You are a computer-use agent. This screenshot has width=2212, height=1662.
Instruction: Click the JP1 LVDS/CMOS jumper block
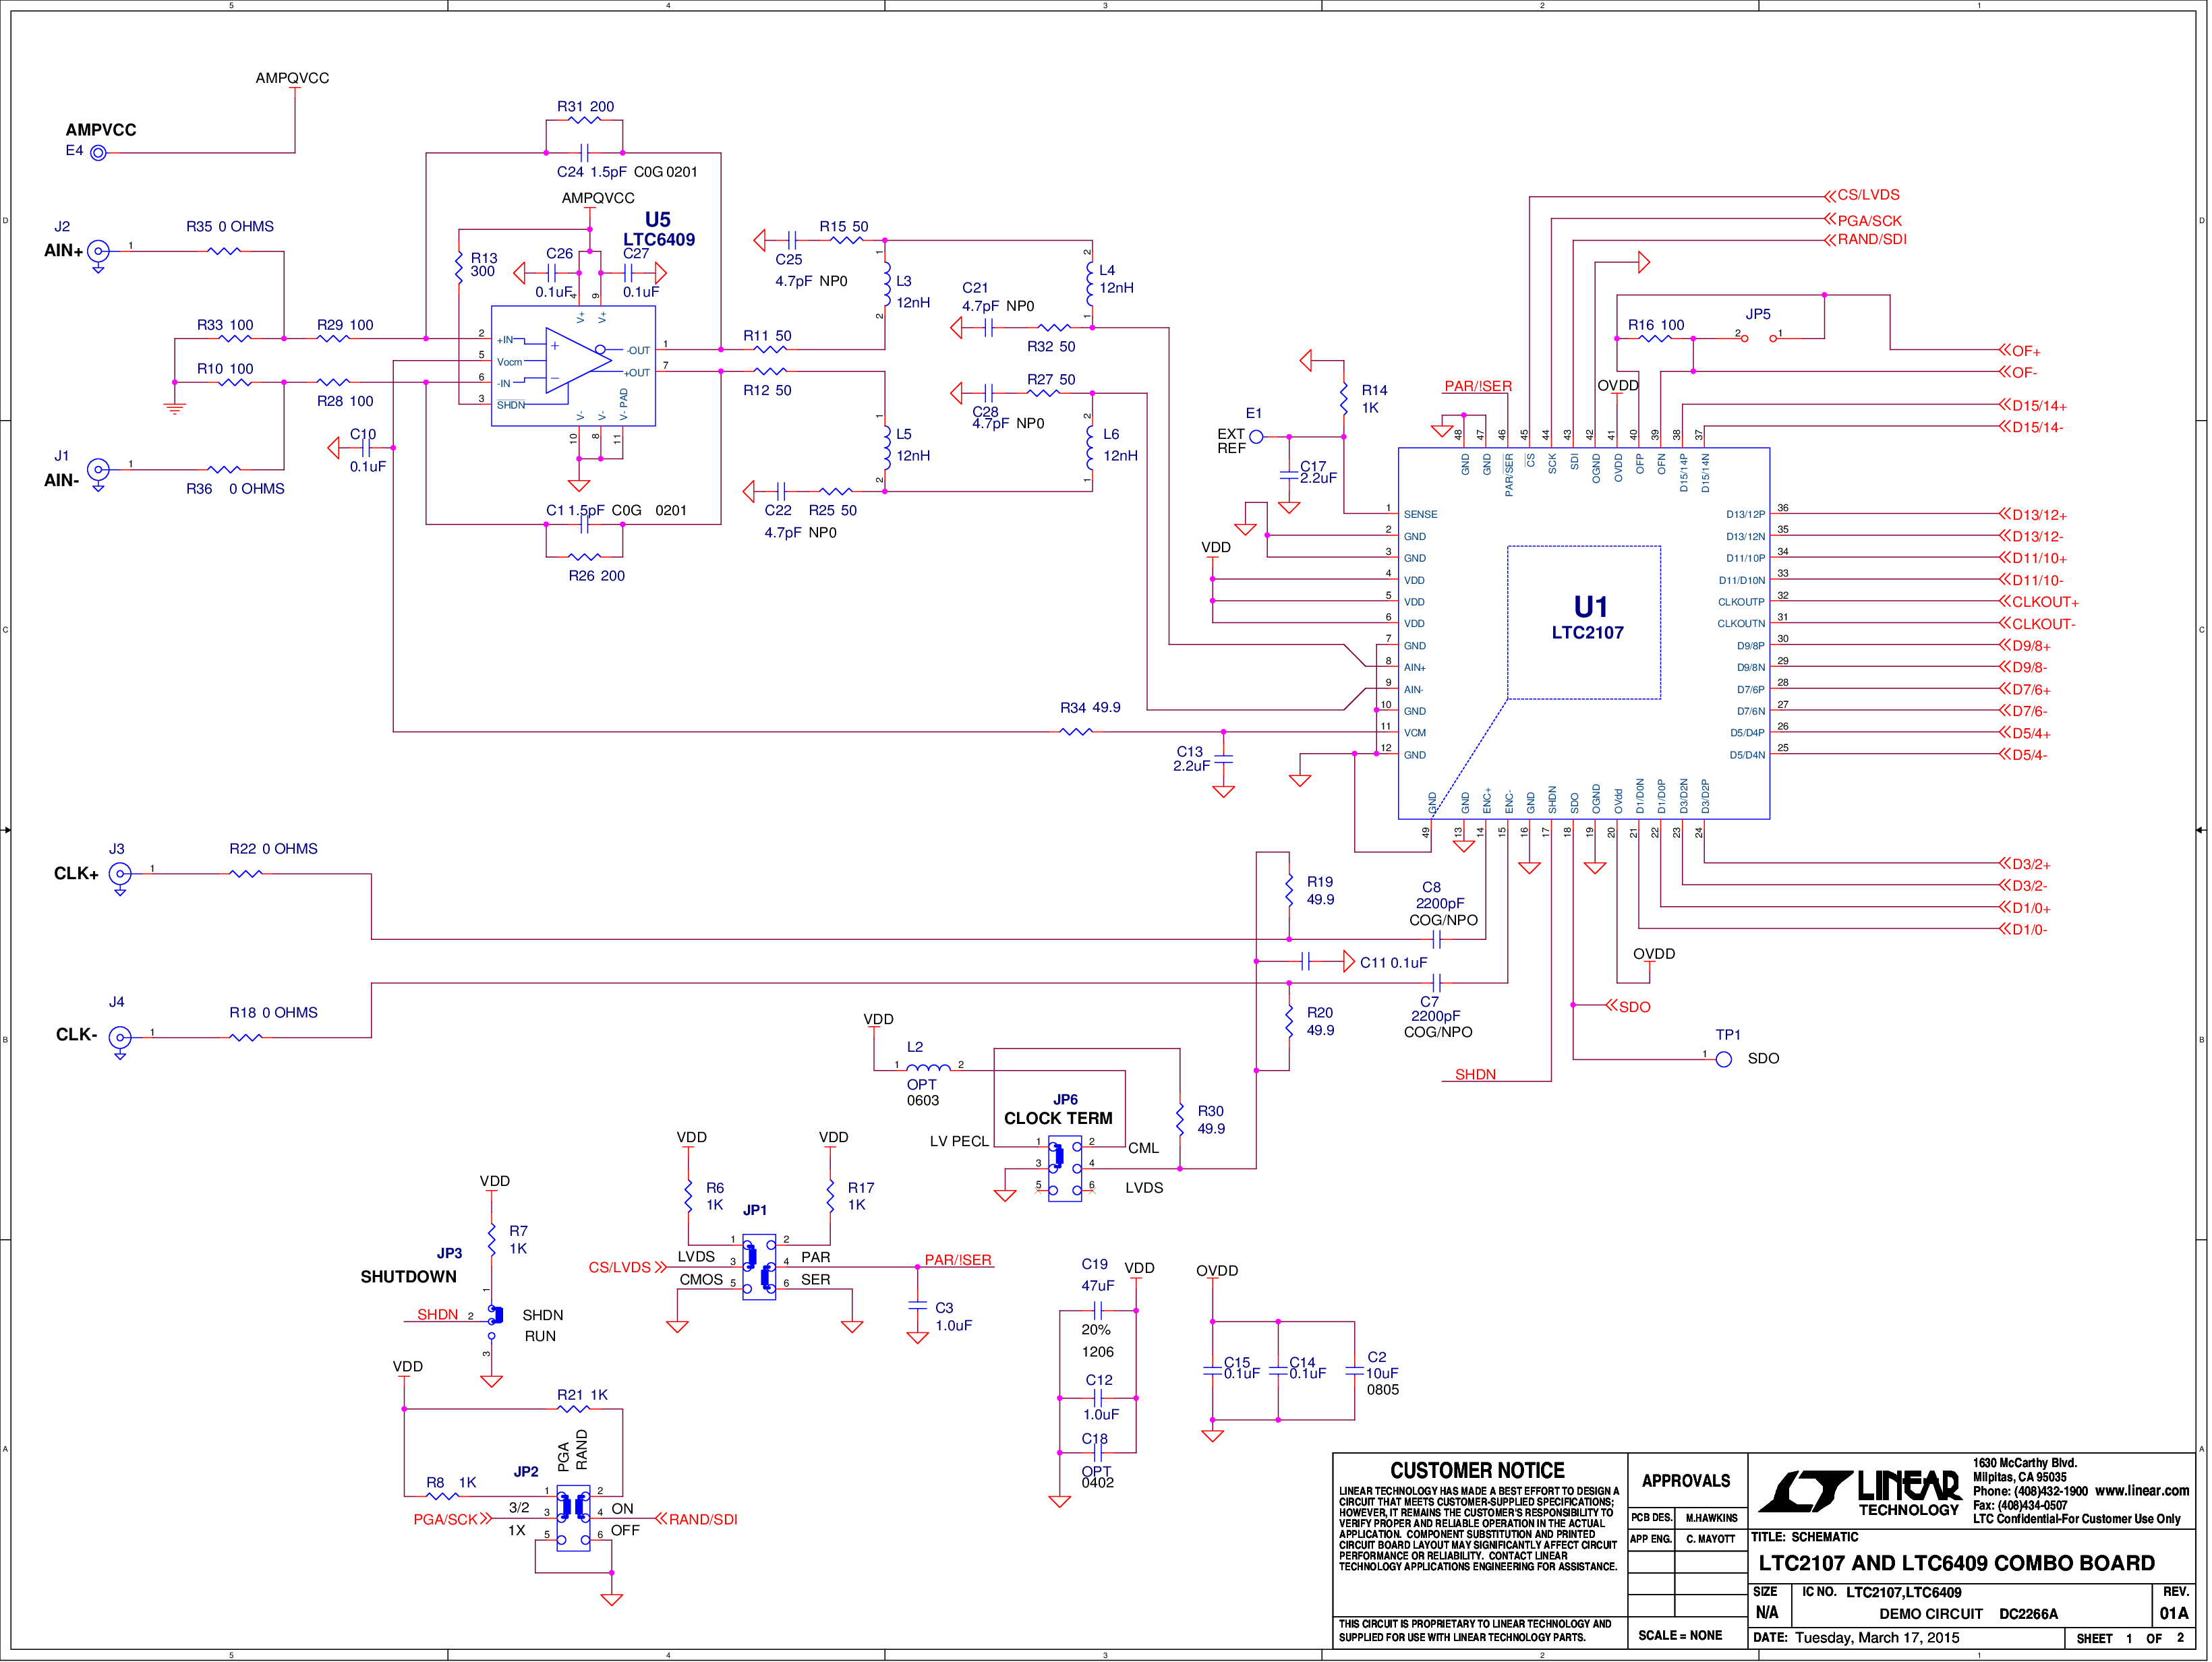point(760,1268)
